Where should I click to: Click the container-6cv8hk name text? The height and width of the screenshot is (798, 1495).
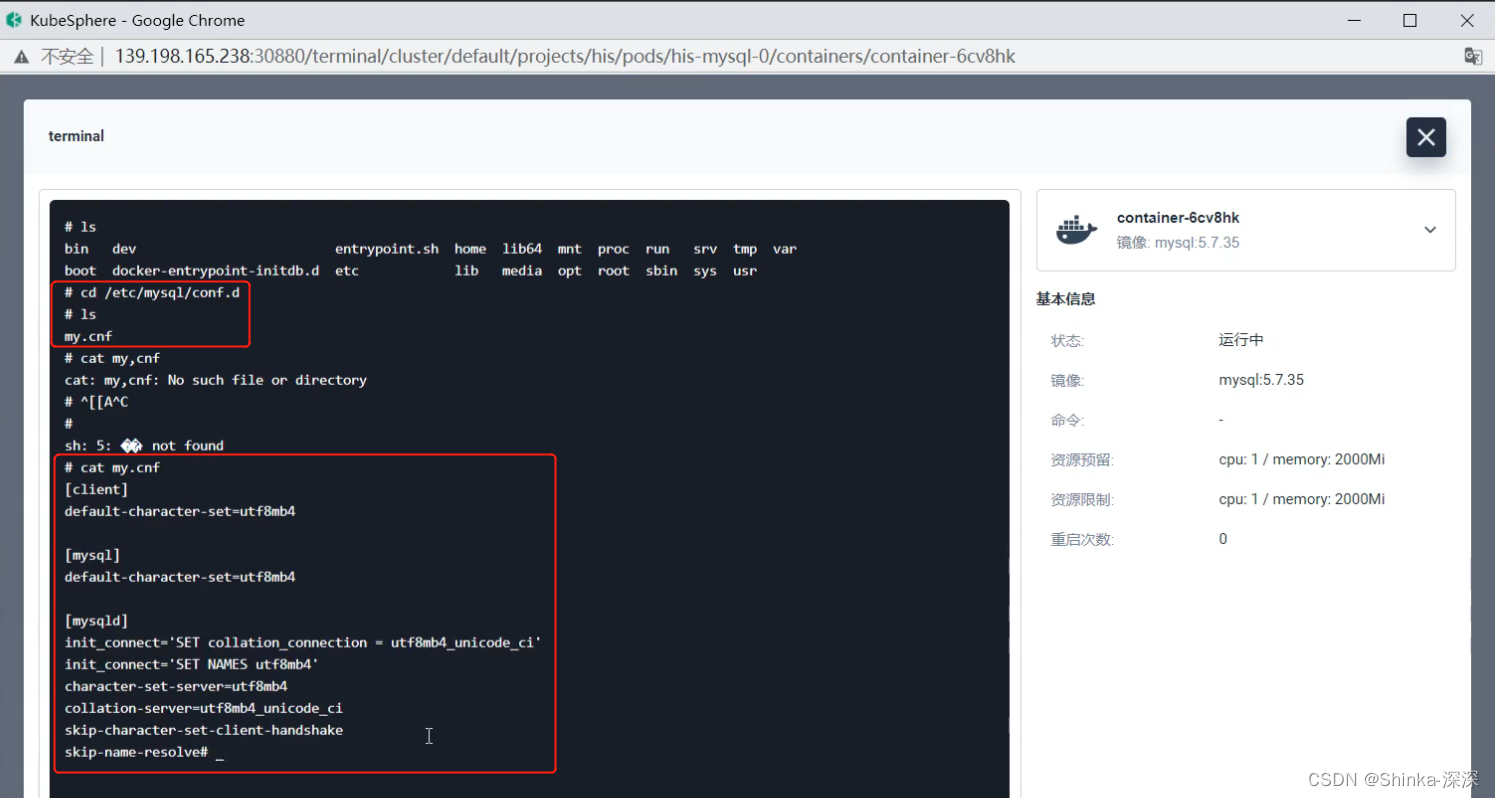click(x=1178, y=218)
